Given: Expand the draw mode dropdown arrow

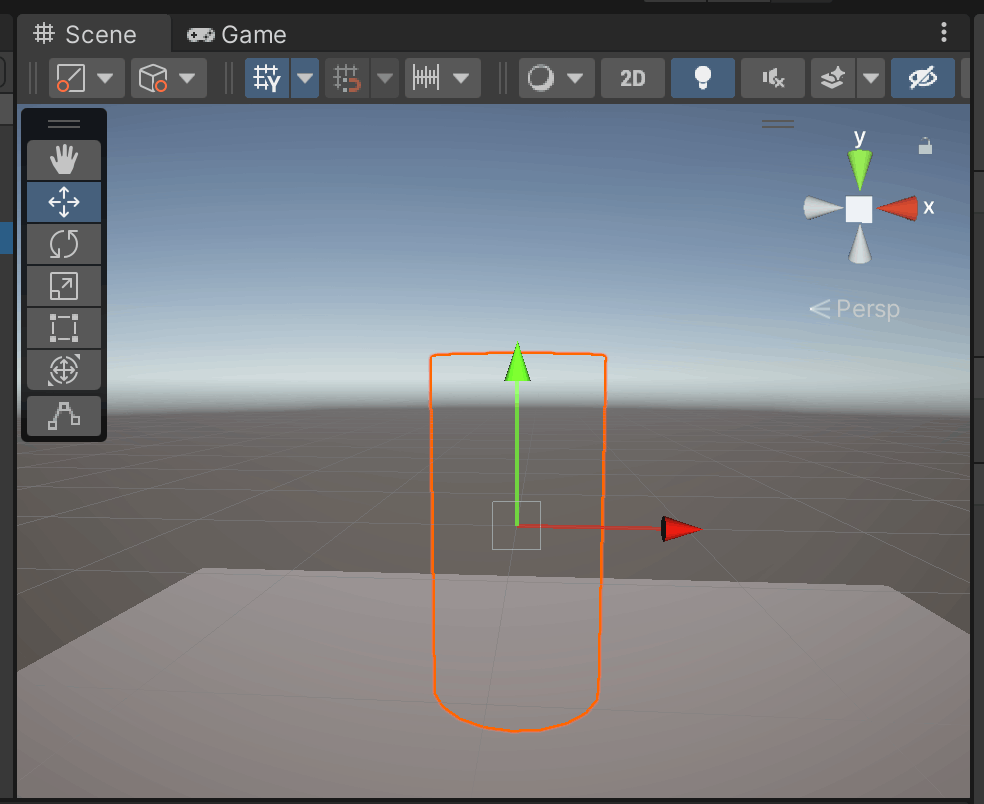Looking at the screenshot, I should [575, 78].
